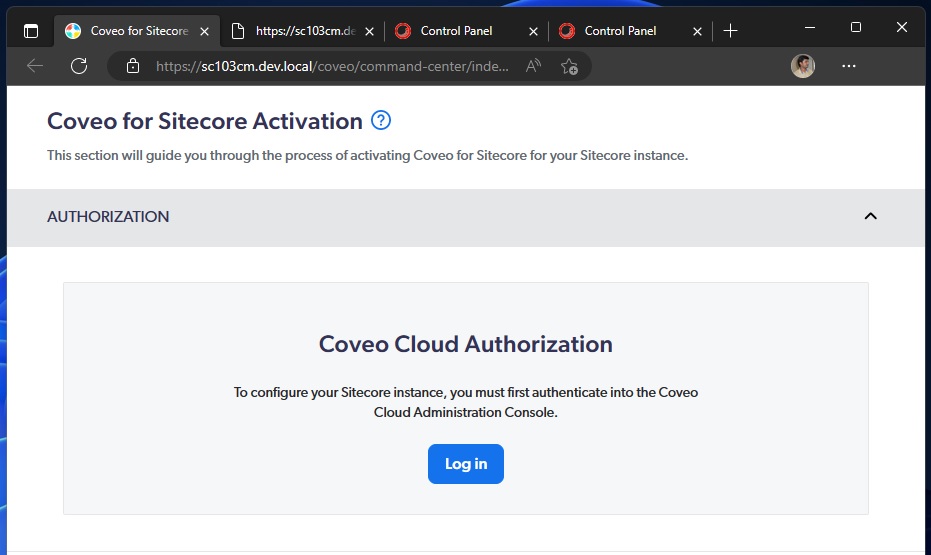This screenshot has height=555, width=931.
Task: Open the browser profile avatar
Action: [803, 66]
